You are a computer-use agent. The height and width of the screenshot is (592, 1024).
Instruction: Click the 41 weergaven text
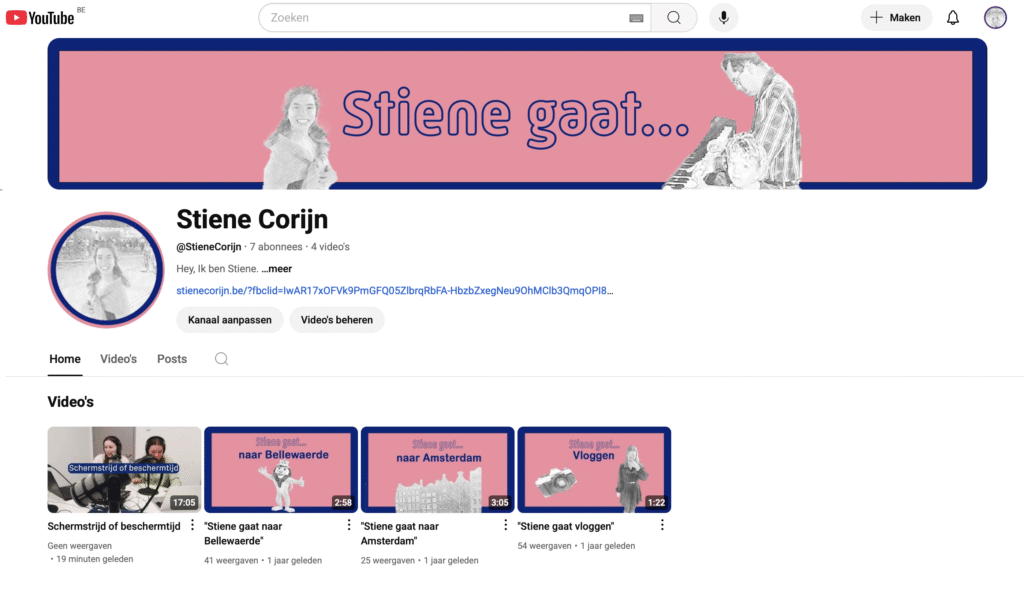[x=231, y=561]
